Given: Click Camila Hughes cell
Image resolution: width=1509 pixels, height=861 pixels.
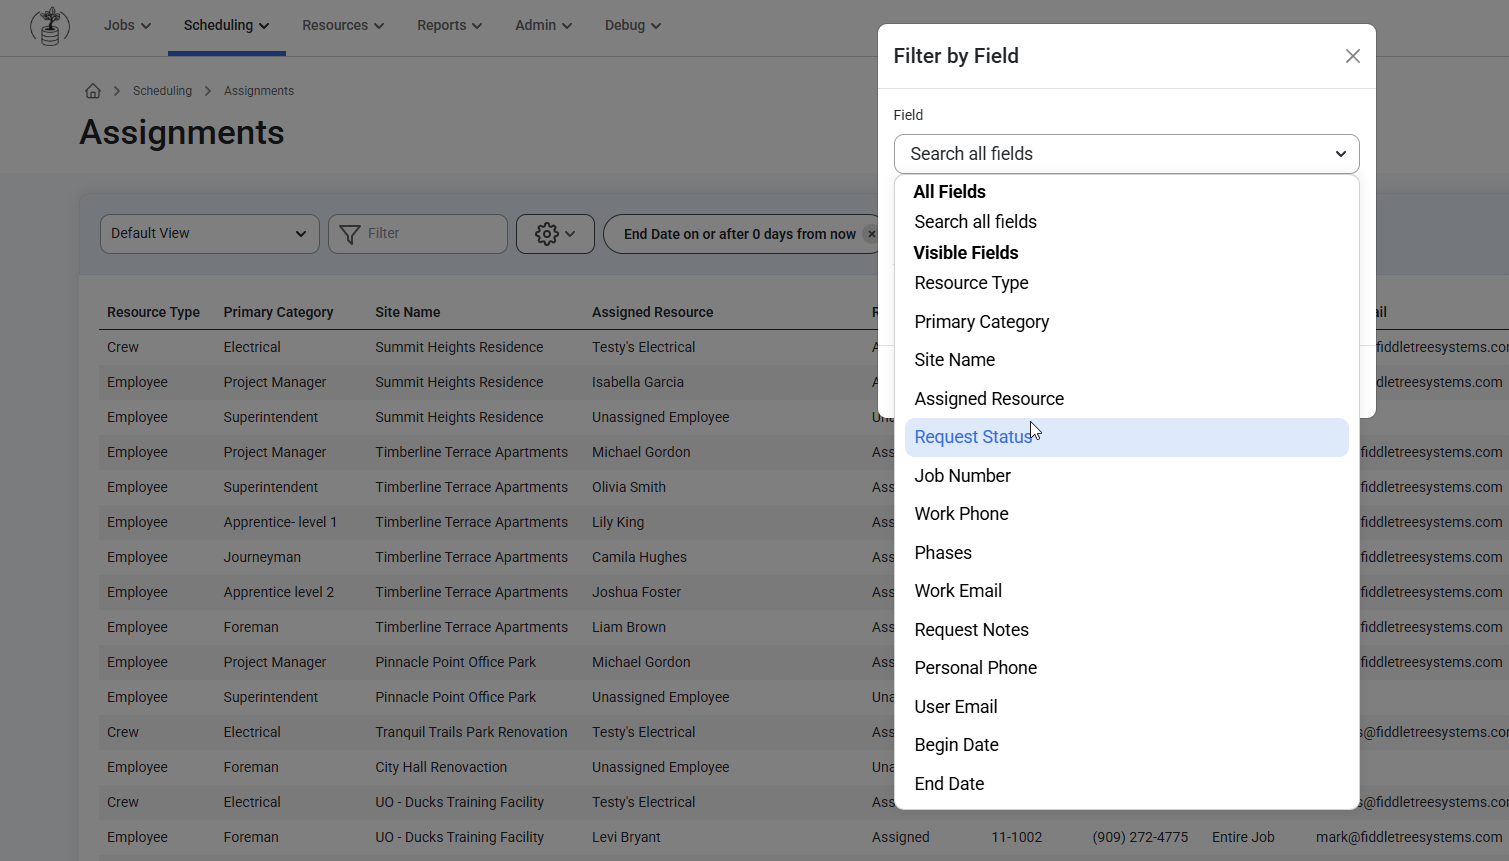Looking at the screenshot, I should pos(639,557).
